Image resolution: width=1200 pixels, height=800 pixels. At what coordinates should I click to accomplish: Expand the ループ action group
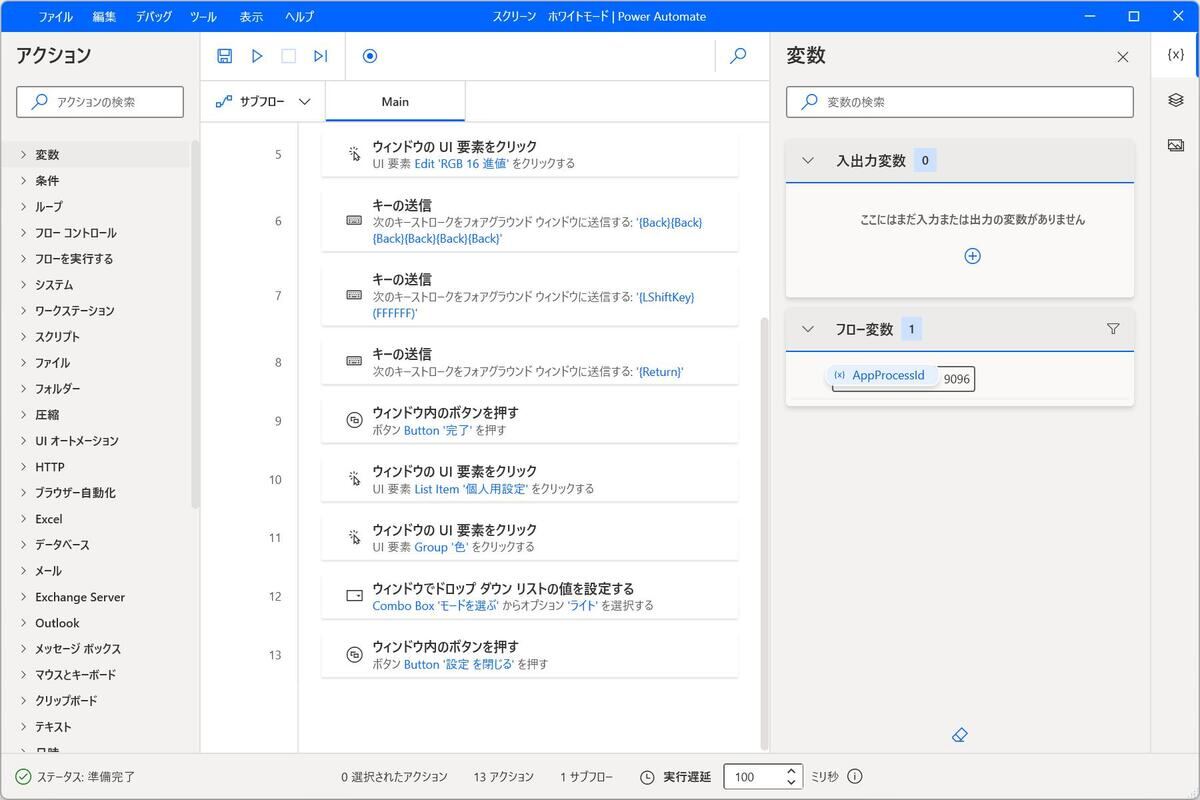[23, 207]
